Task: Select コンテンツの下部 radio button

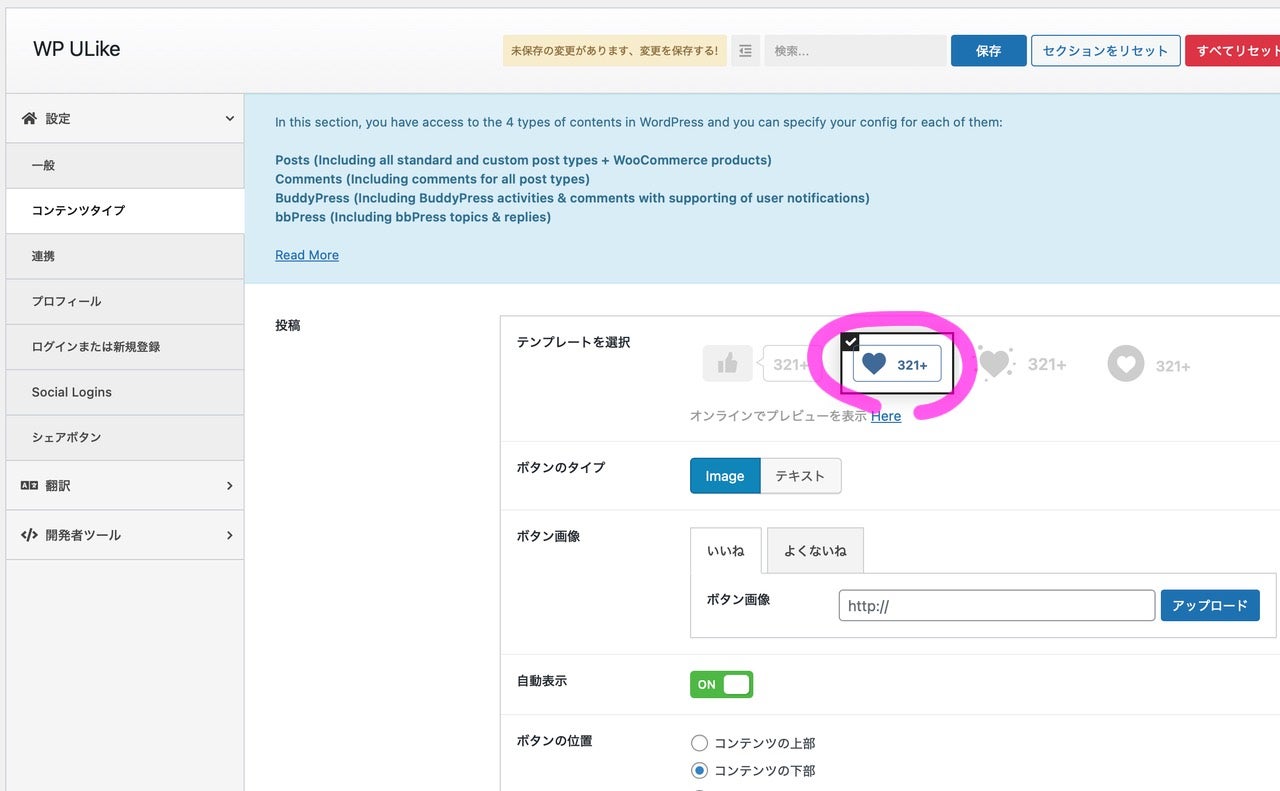Action: click(x=699, y=771)
